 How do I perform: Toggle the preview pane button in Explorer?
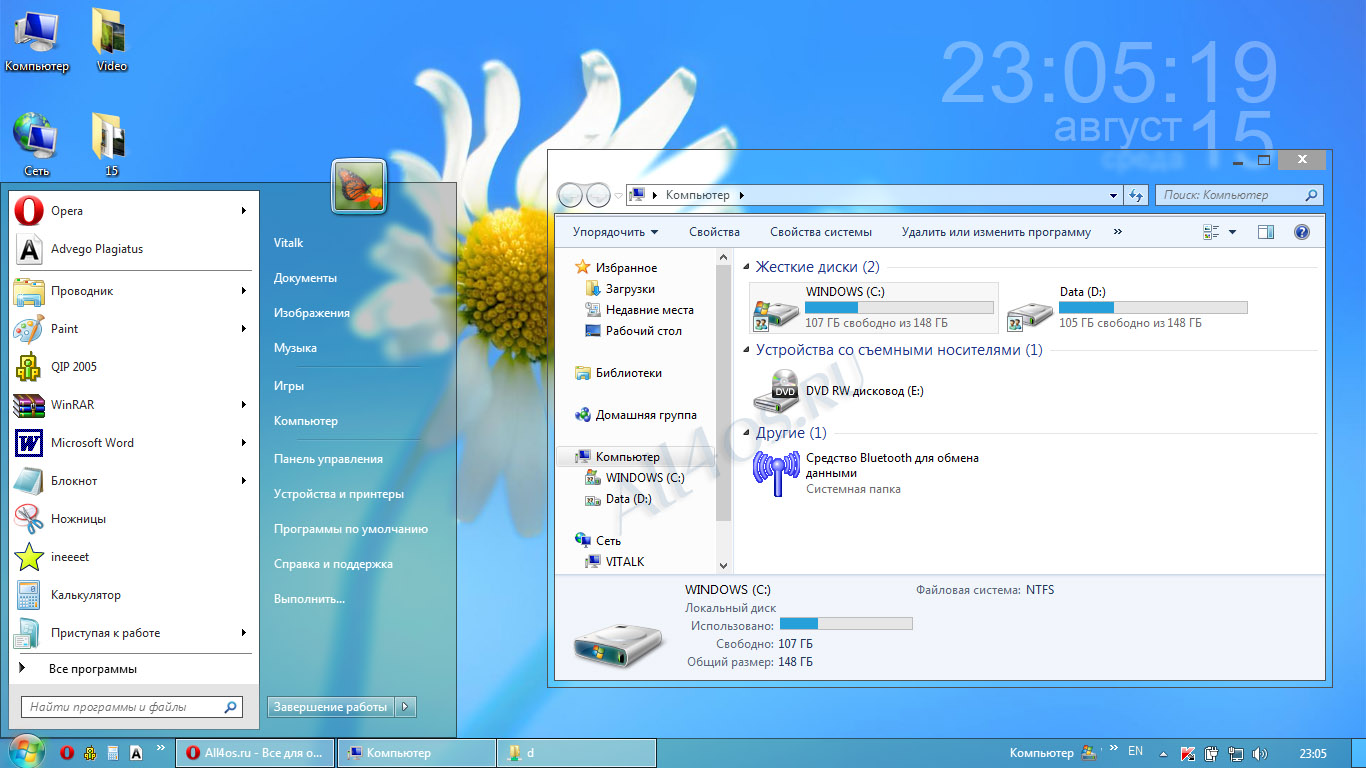coord(1266,232)
